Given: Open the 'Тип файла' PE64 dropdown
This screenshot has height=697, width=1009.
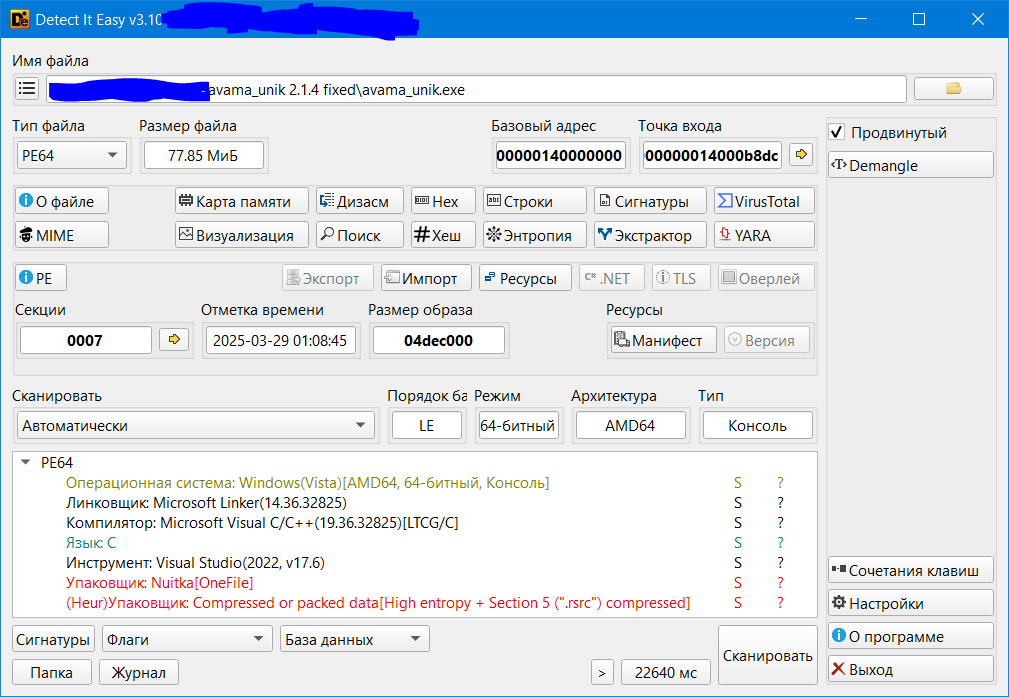Looking at the screenshot, I should (71, 155).
